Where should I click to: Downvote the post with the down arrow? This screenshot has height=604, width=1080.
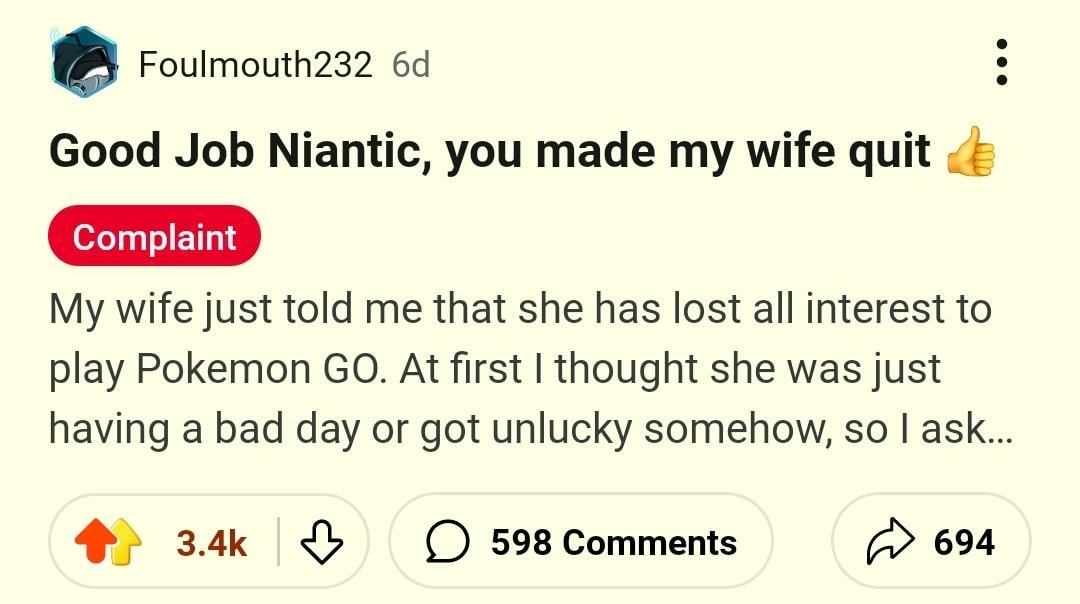321,543
